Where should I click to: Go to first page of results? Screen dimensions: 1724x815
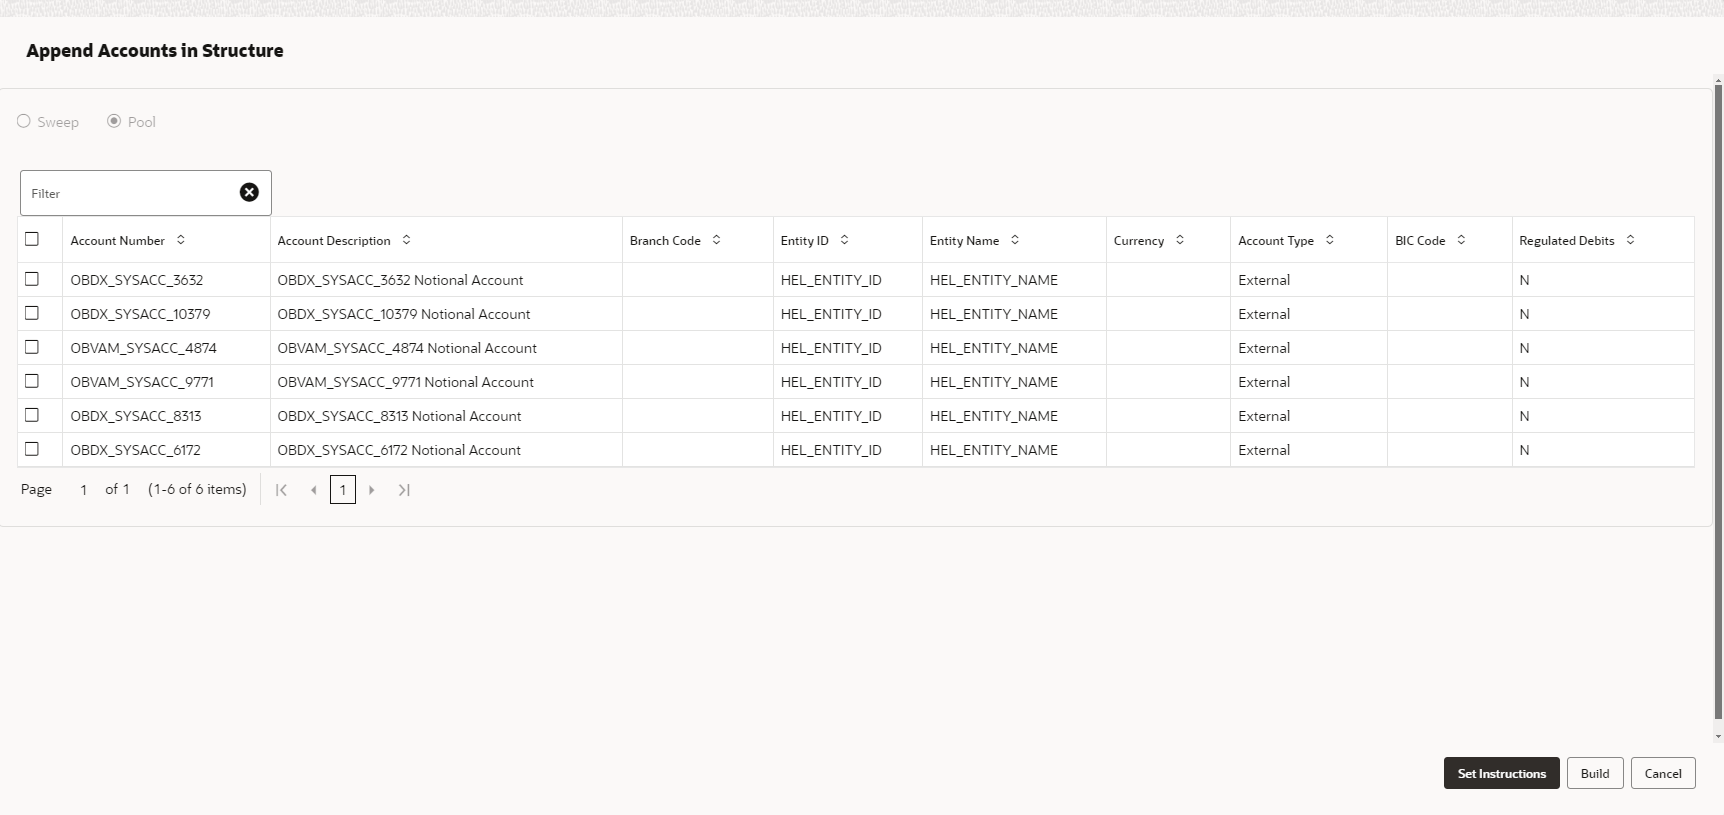tap(282, 490)
